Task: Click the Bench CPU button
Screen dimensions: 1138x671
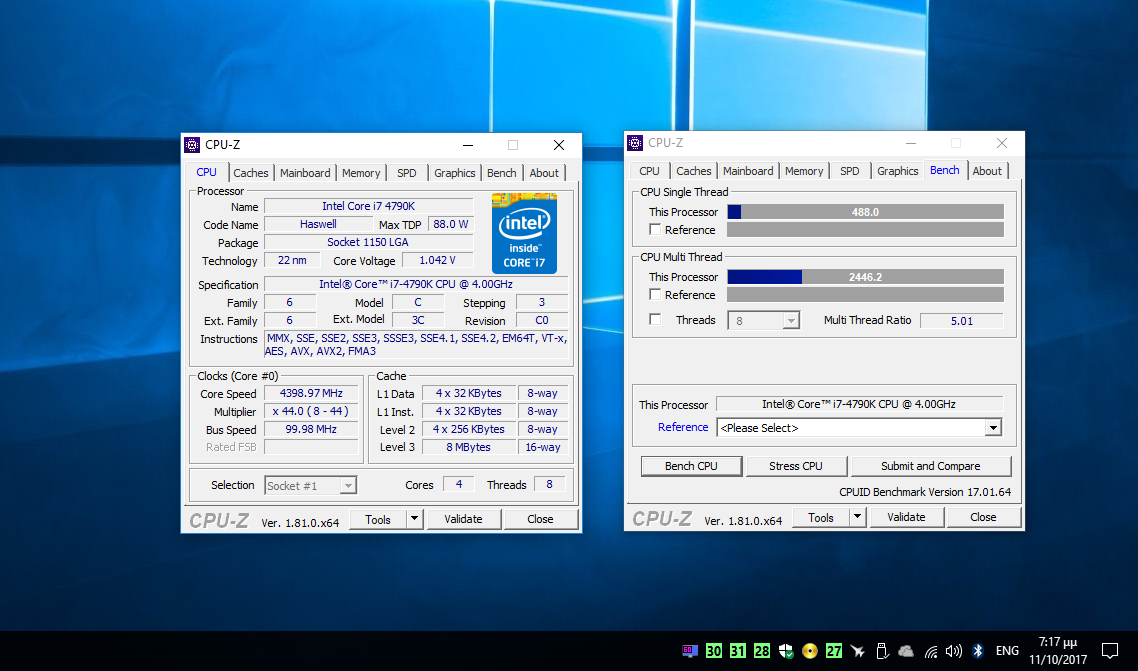Action: point(692,466)
